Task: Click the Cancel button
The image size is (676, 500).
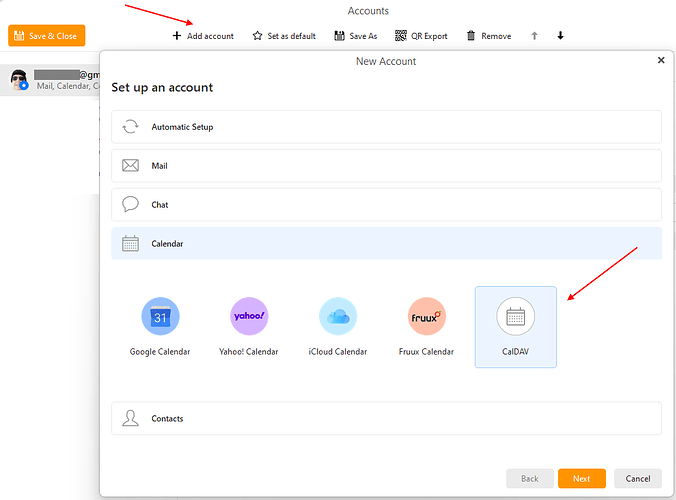Action: [638, 479]
